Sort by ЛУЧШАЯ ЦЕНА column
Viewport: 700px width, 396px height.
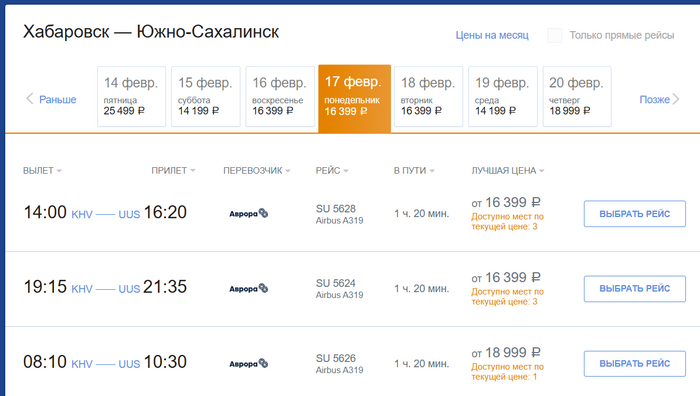coord(508,171)
